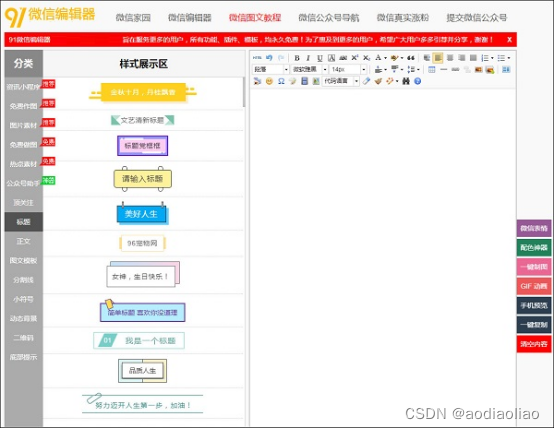Toggle underline formatting

pos(320,58)
